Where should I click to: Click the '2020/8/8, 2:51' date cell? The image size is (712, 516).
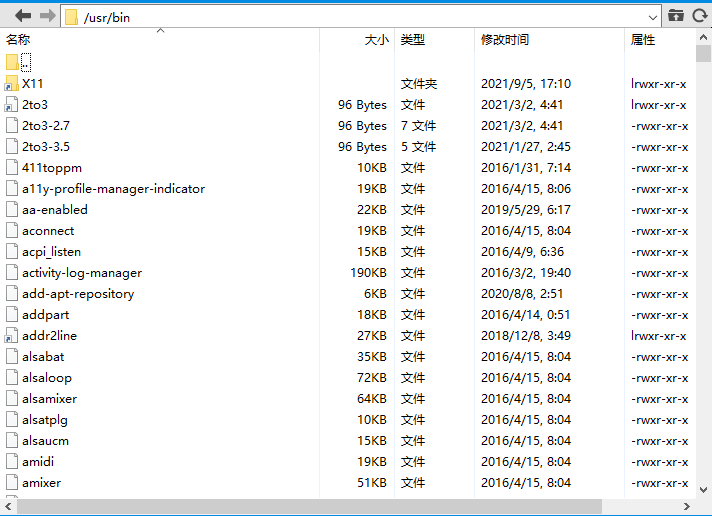click(522, 293)
